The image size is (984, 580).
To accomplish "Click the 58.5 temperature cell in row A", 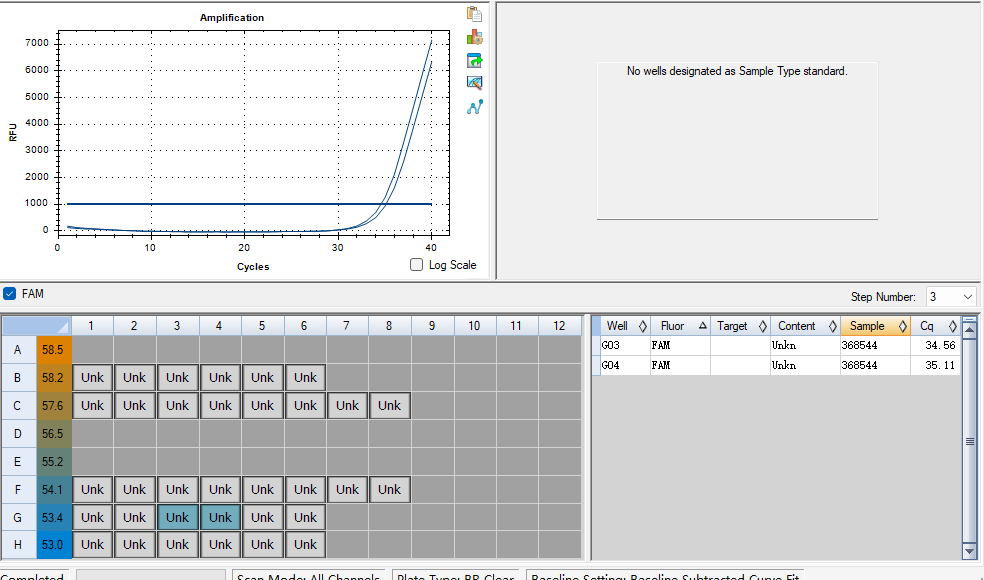I will (x=54, y=350).
